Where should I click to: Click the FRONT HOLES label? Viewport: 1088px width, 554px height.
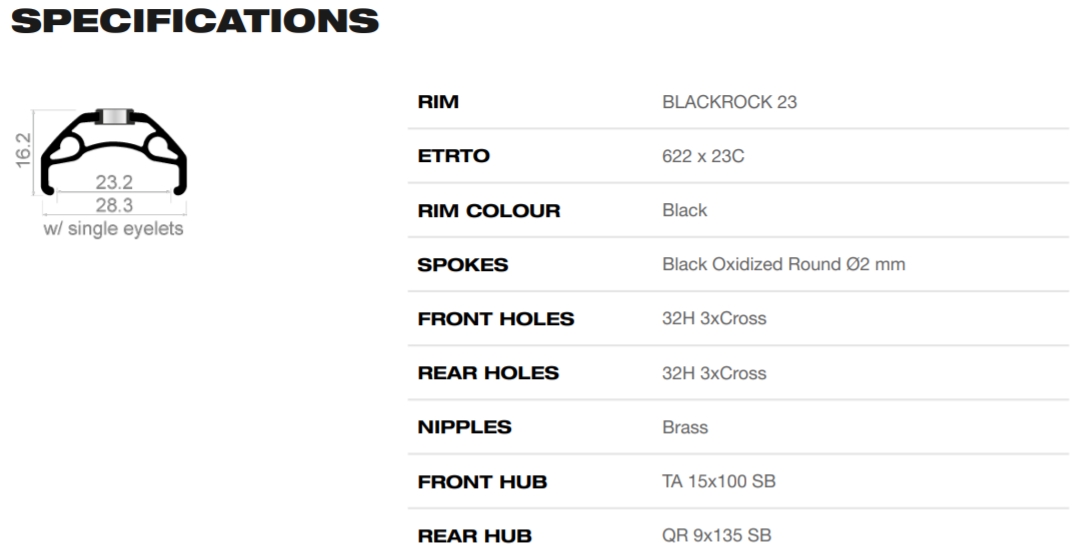tap(495, 319)
